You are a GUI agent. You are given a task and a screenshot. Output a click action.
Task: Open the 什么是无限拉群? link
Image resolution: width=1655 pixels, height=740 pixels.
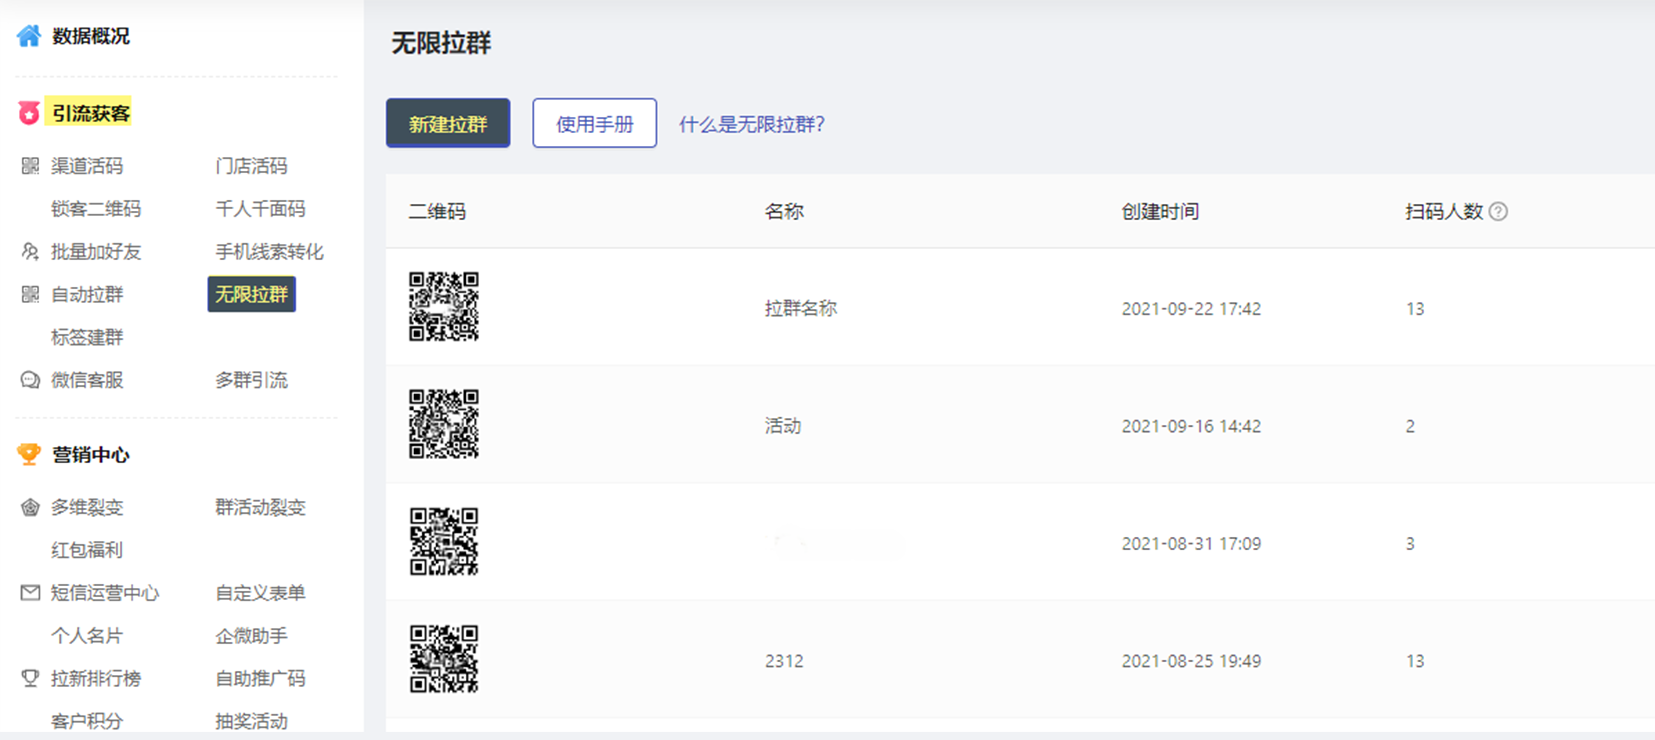tap(752, 124)
